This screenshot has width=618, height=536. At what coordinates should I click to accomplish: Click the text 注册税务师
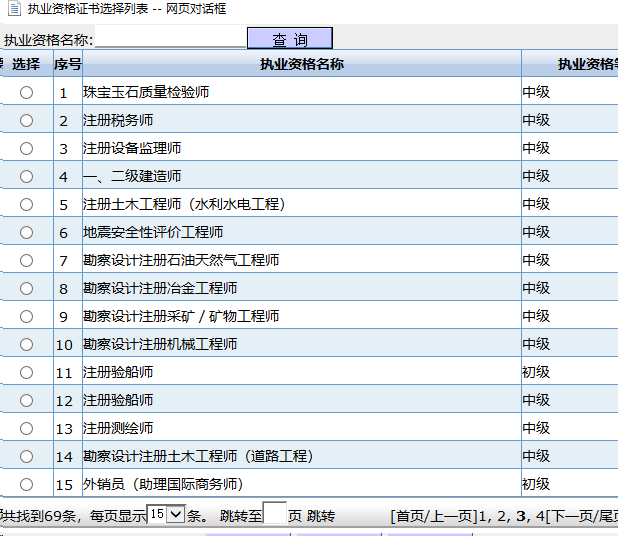coord(118,120)
